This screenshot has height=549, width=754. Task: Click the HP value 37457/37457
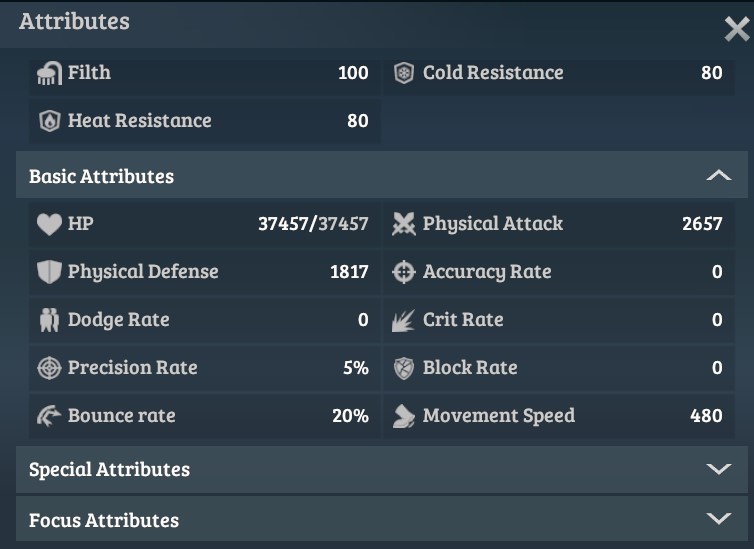coord(313,224)
